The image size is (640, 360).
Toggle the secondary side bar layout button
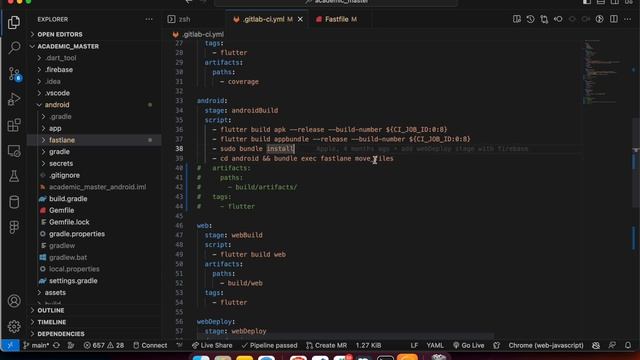pos(615,2)
